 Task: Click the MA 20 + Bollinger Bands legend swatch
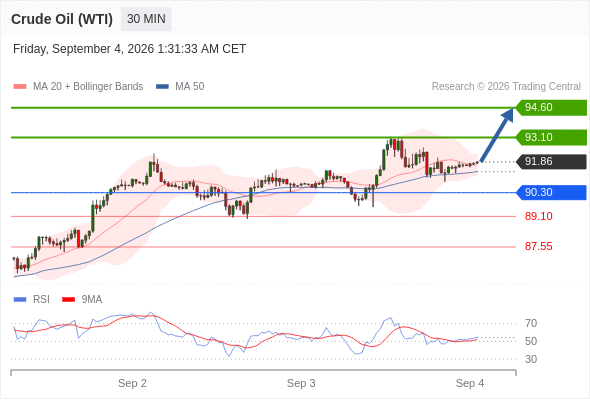(x=20, y=87)
